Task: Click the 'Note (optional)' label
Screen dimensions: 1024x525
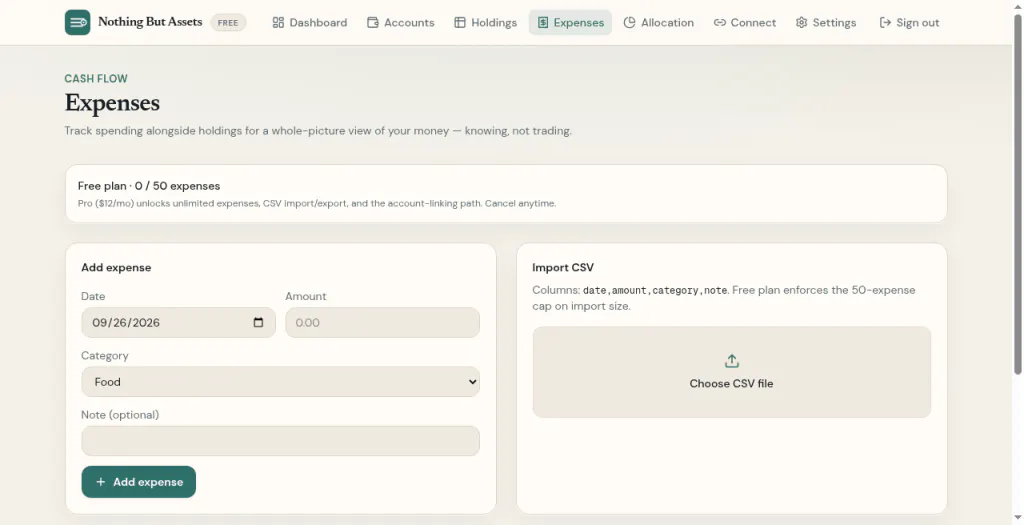Action: point(120,415)
